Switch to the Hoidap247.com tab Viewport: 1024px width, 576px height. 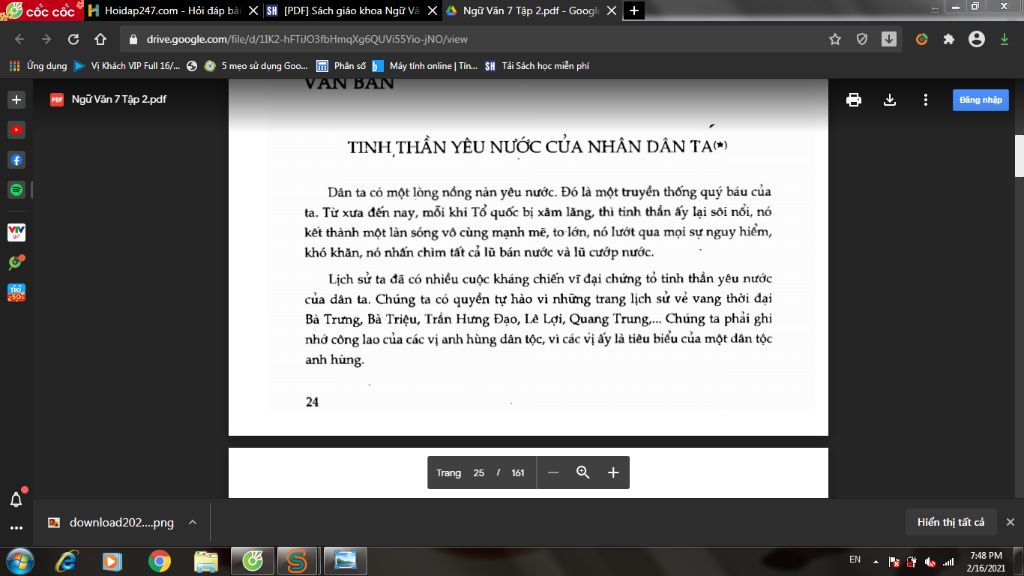174,10
